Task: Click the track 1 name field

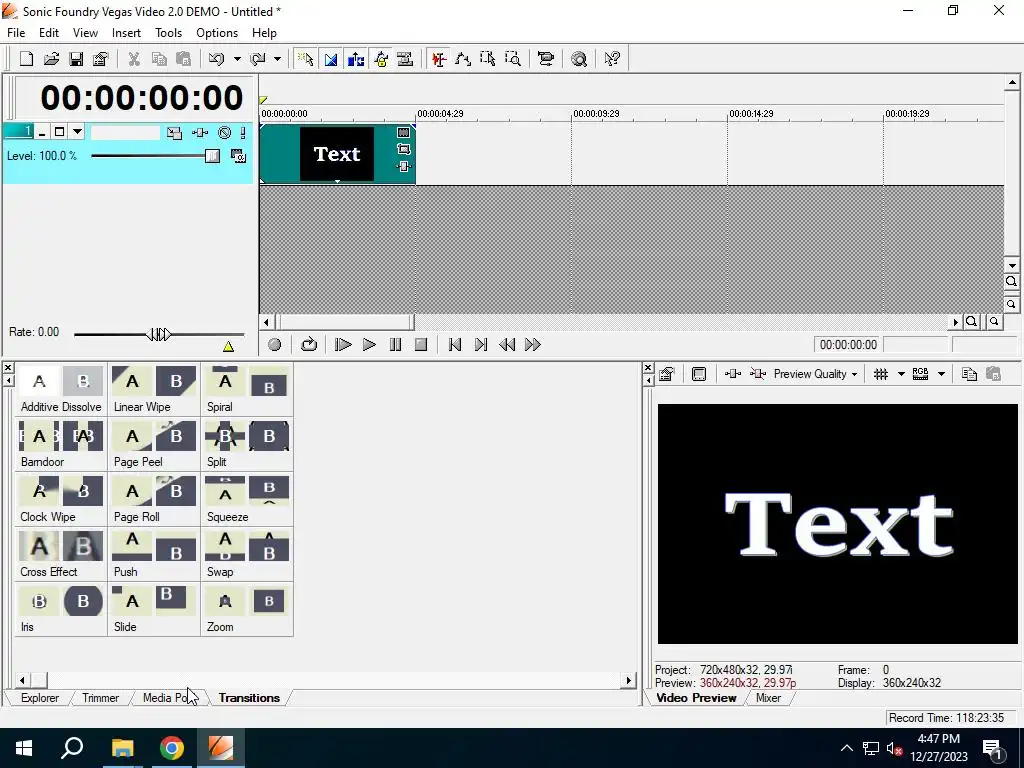Action: (x=125, y=133)
